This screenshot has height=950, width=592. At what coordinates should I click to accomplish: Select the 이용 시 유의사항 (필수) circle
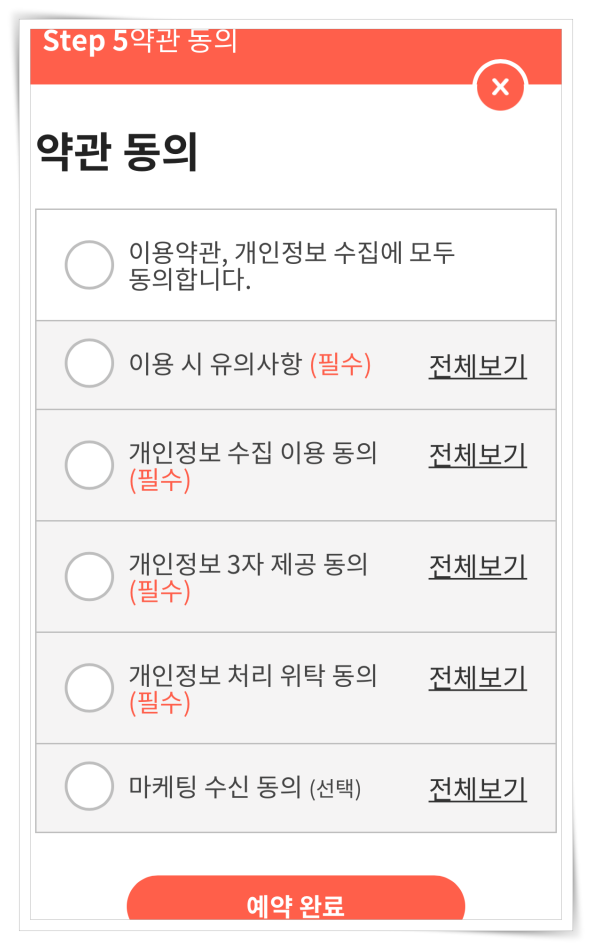[x=89, y=363]
